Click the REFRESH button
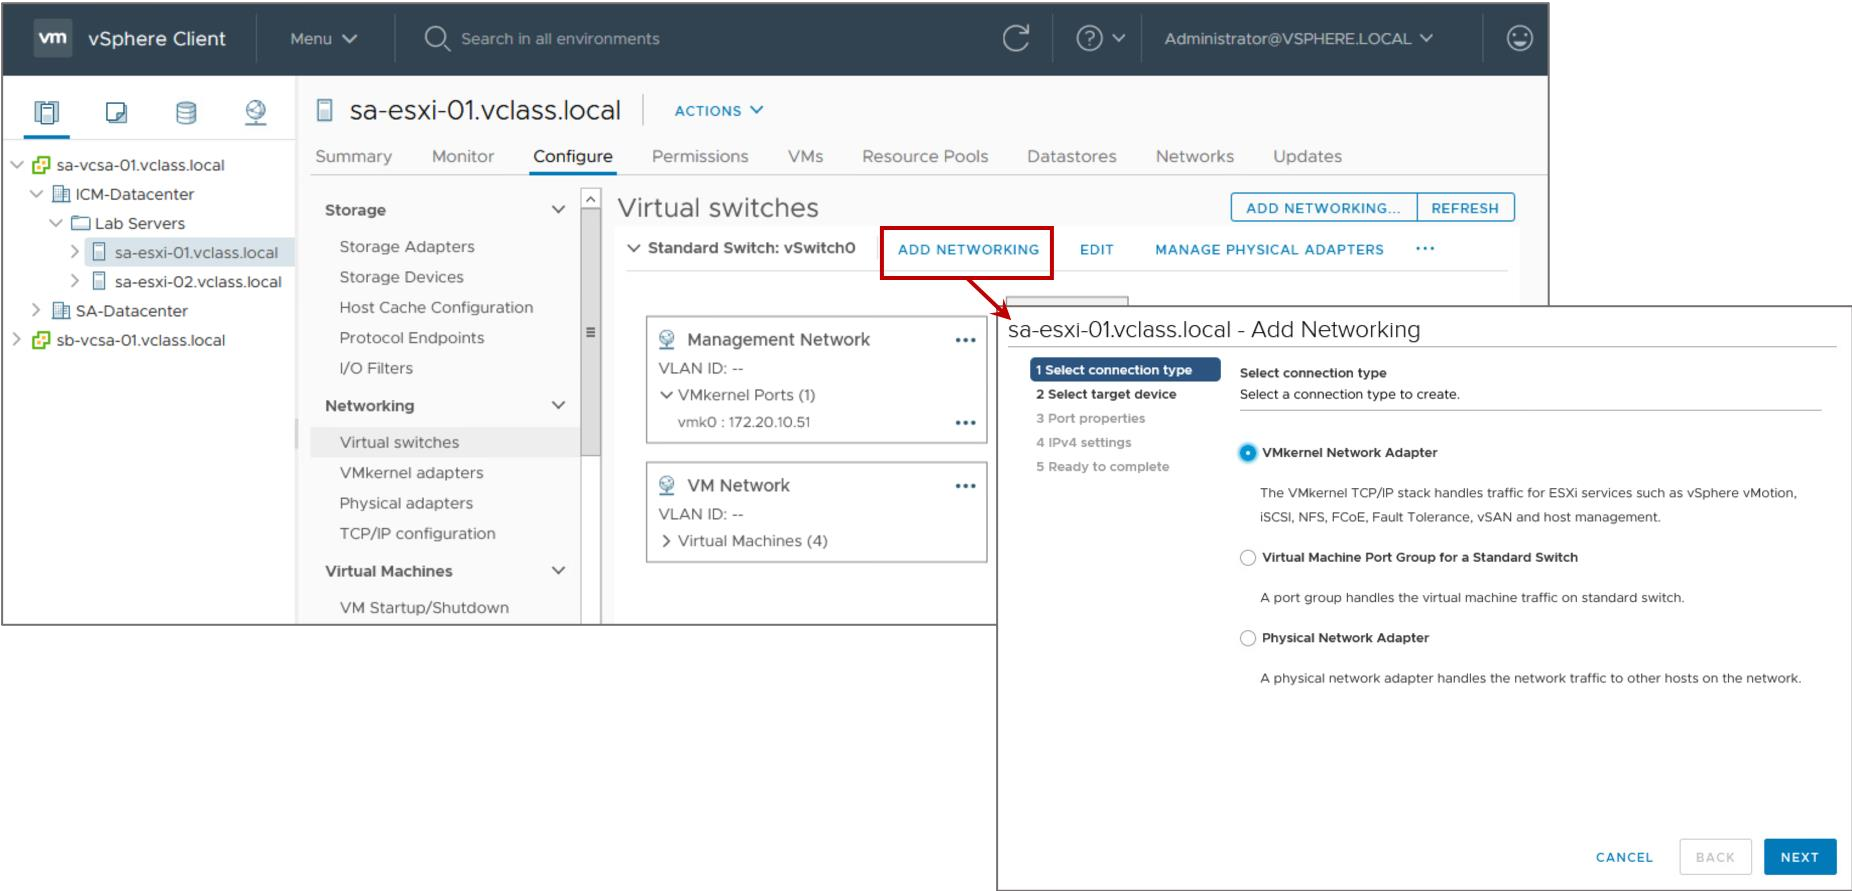This screenshot has width=1852, height=891. pos(1465,208)
